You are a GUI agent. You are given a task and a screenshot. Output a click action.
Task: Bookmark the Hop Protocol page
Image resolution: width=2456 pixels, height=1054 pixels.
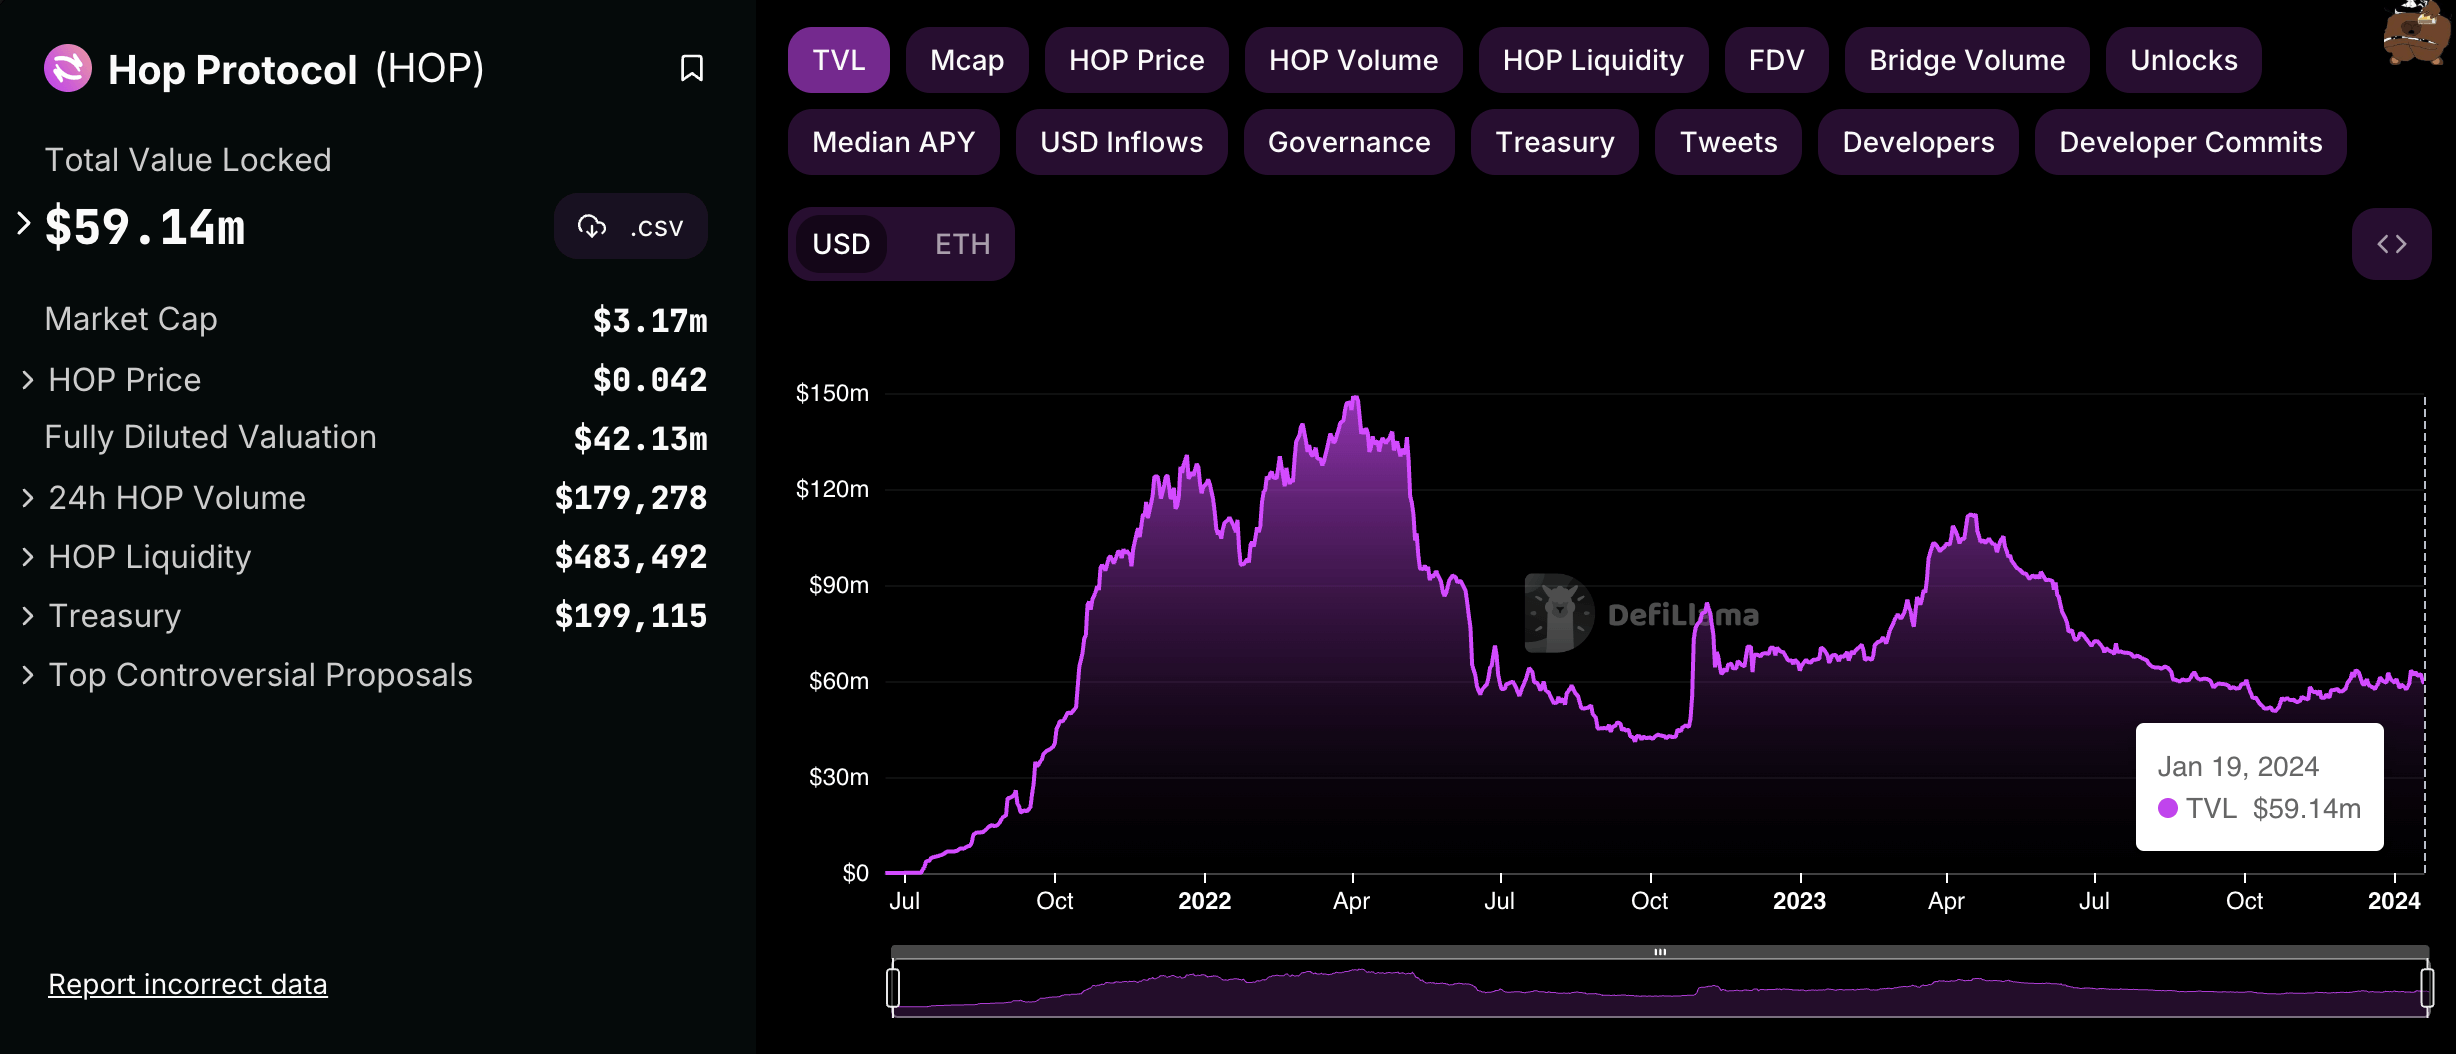pyautogui.click(x=694, y=68)
